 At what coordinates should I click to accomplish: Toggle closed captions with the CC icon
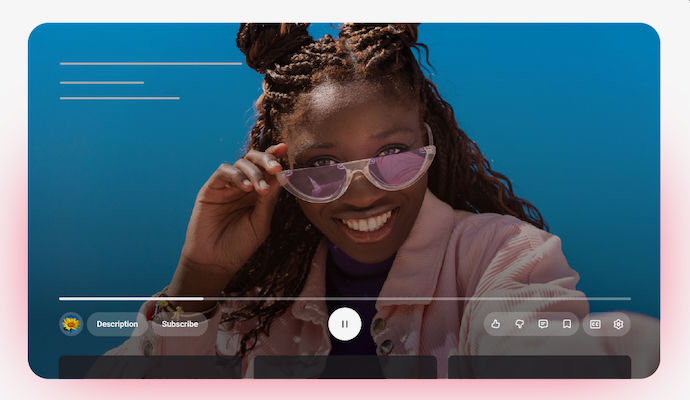coord(595,324)
